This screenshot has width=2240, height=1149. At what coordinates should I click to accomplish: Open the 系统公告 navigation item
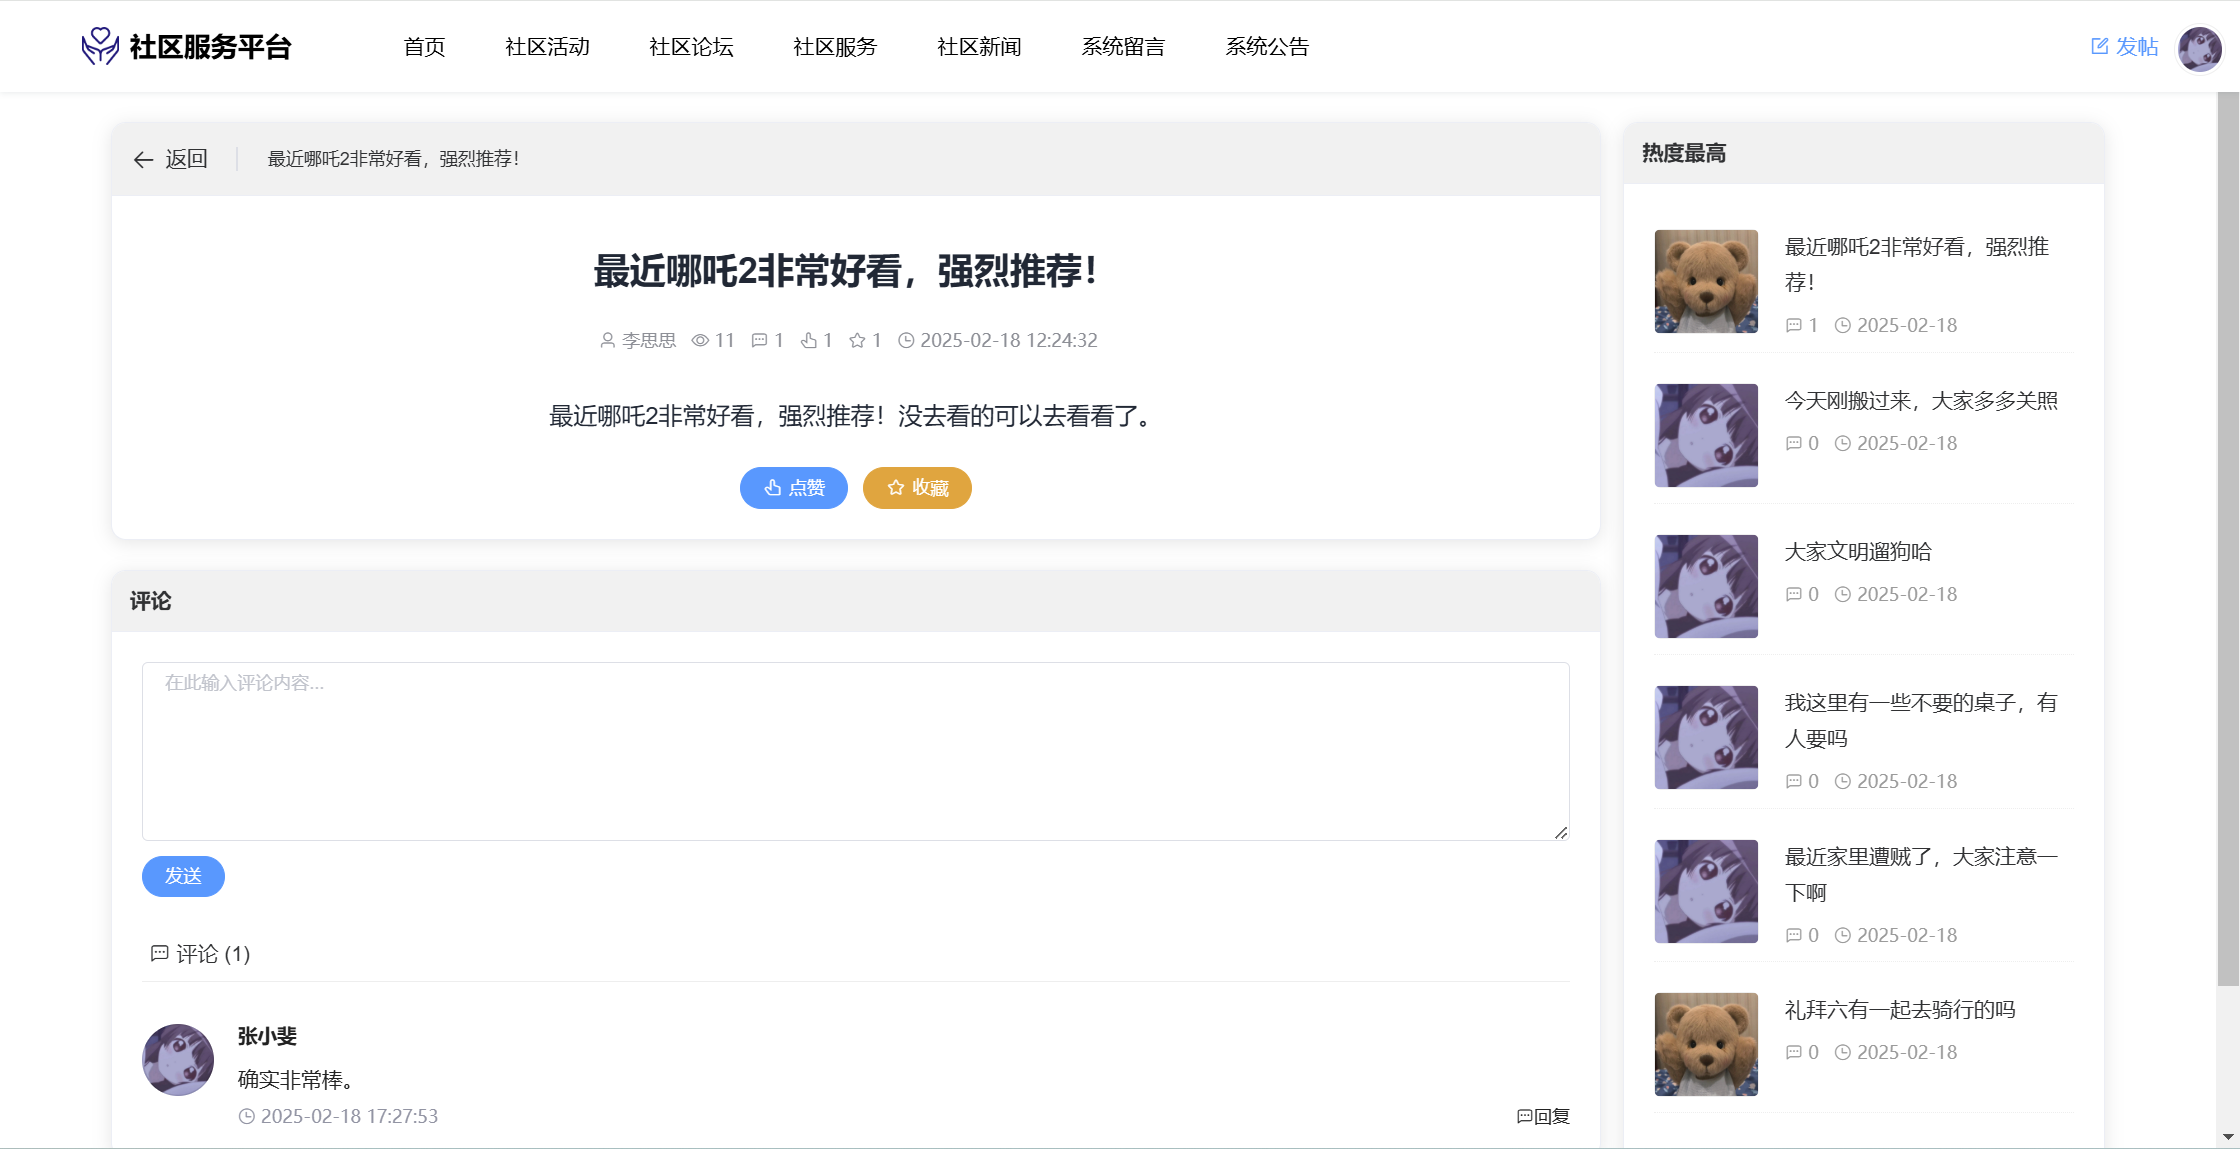(1267, 47)
